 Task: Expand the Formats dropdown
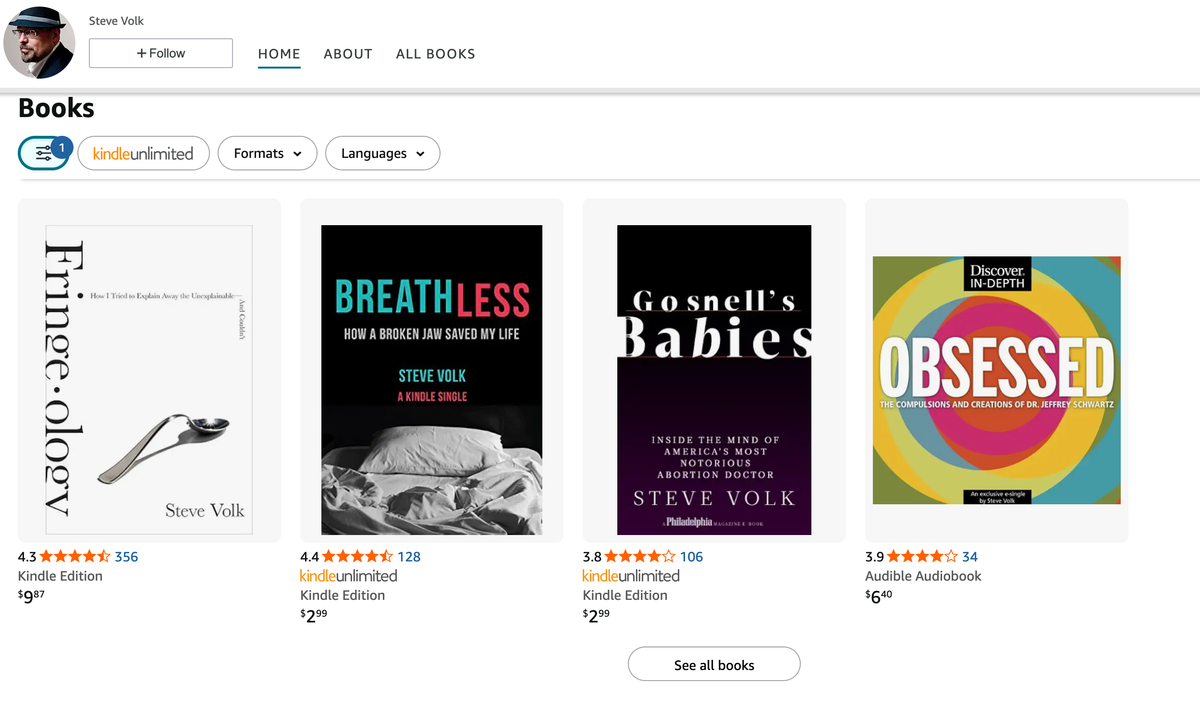pos(267,153)
